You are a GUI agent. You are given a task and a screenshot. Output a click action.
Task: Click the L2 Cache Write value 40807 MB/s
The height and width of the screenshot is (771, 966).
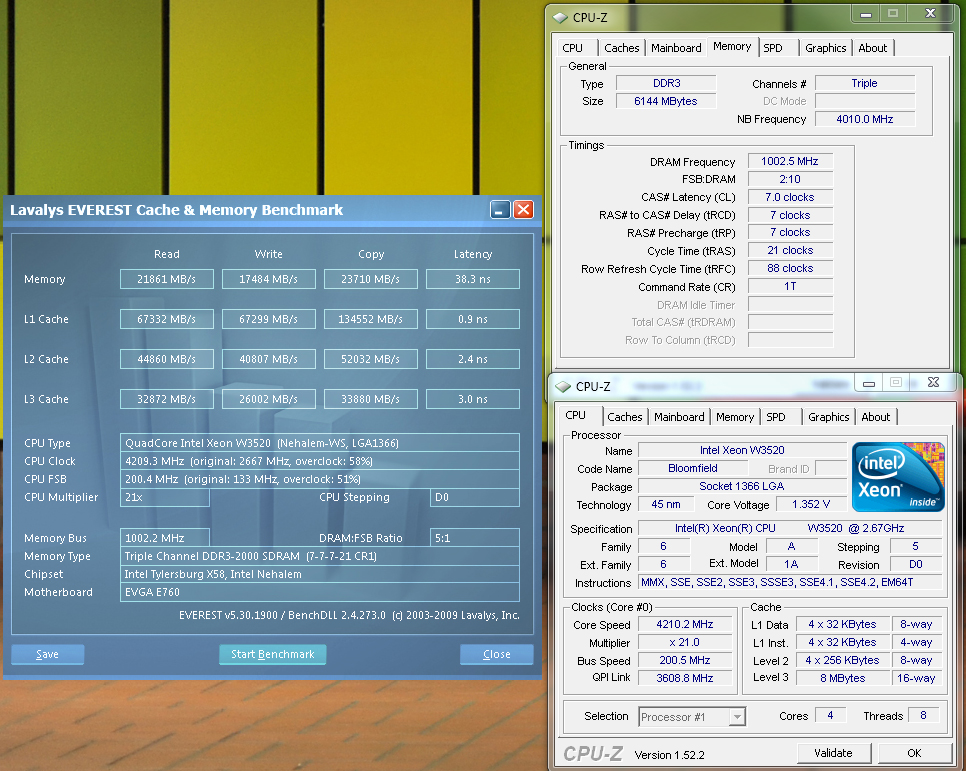tap(269, 359)
